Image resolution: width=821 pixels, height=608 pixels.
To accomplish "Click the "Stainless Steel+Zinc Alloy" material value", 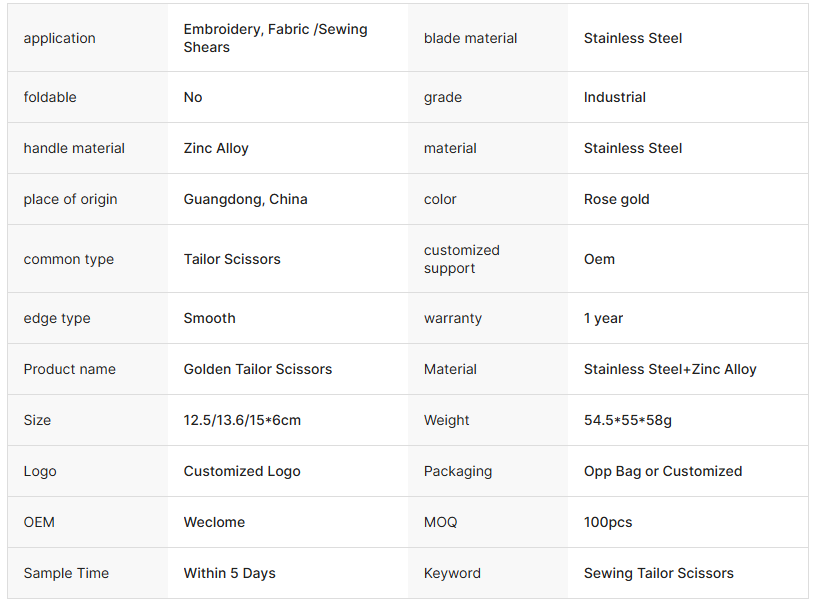I will 670,369.
